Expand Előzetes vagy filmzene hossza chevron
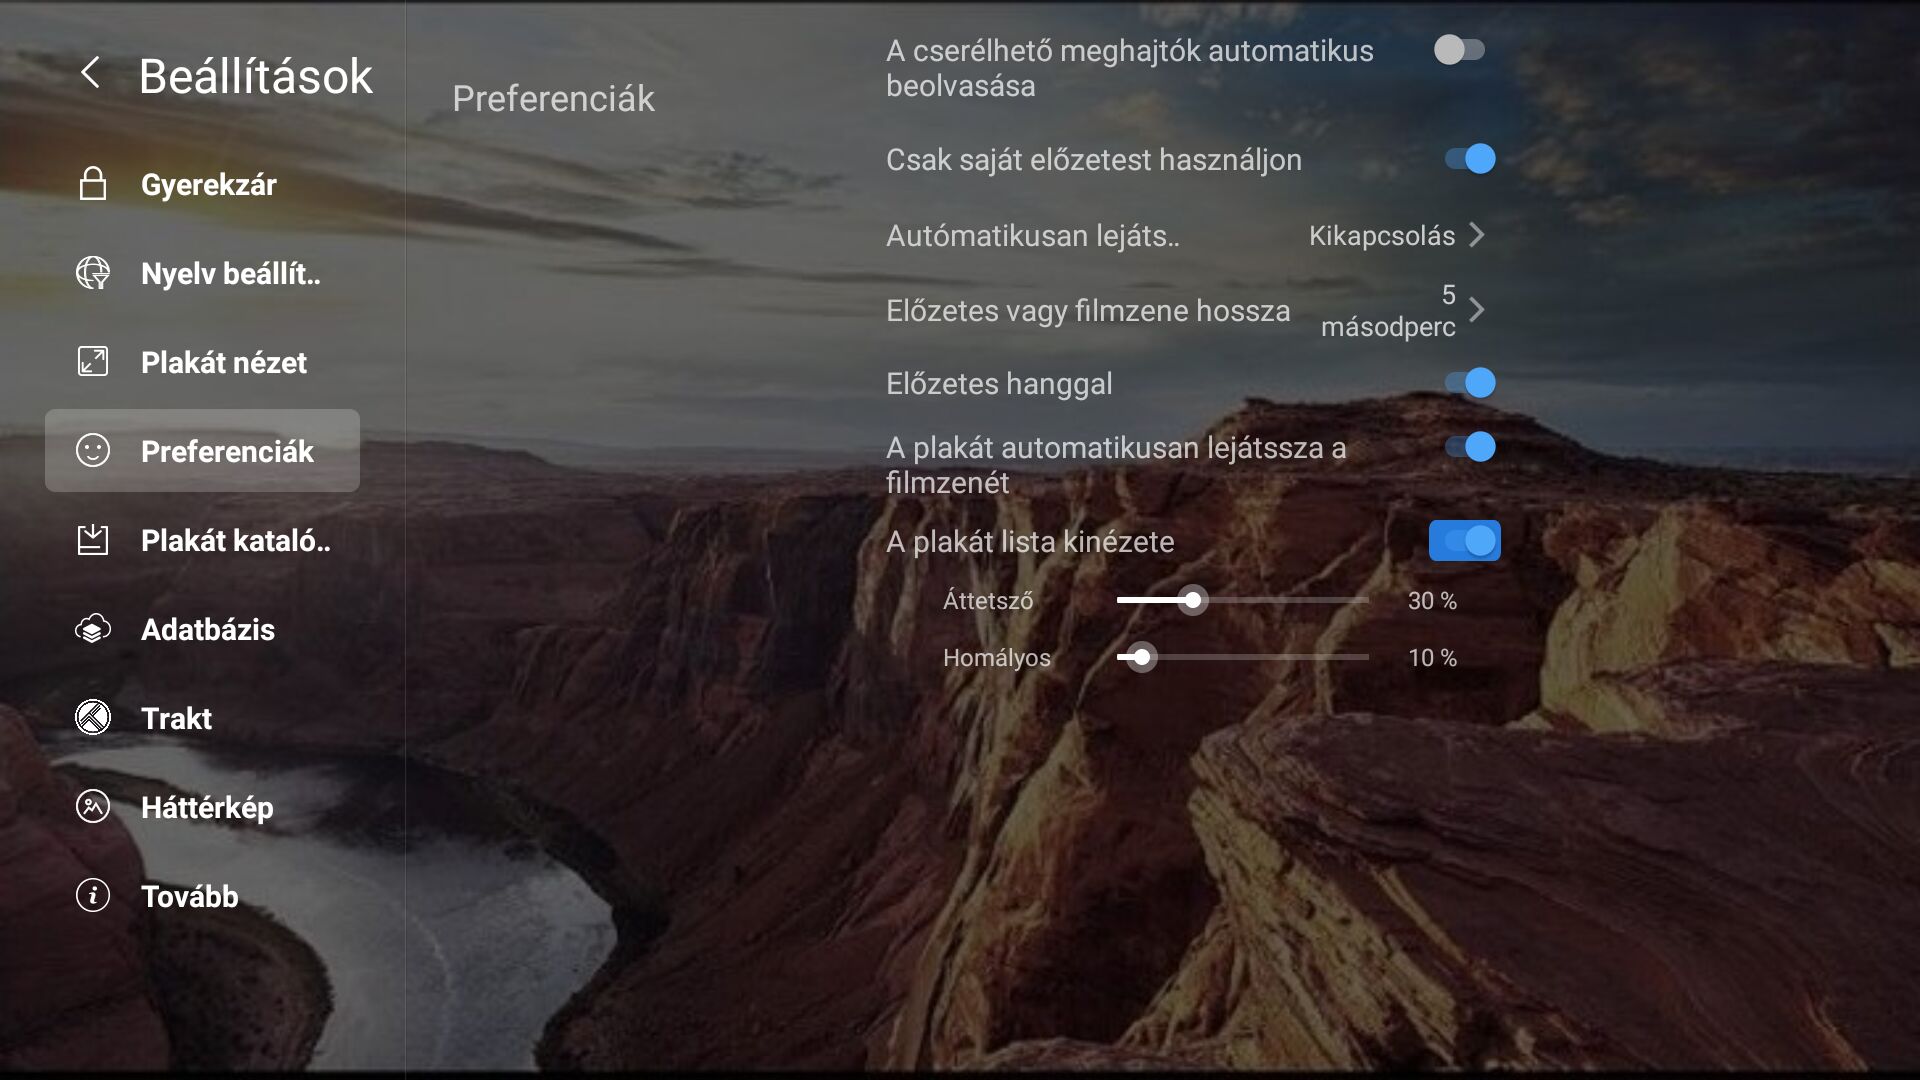Image resolution: width=1920 pixels, height=1080 pixels. coord(1477,310)
